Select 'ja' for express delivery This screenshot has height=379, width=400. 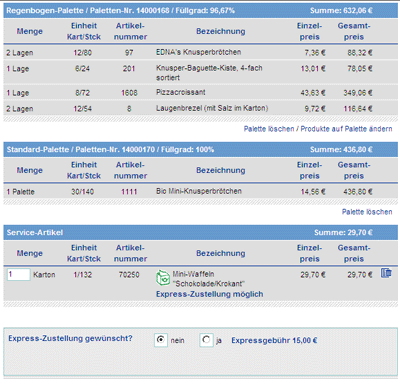coord(206,340)
